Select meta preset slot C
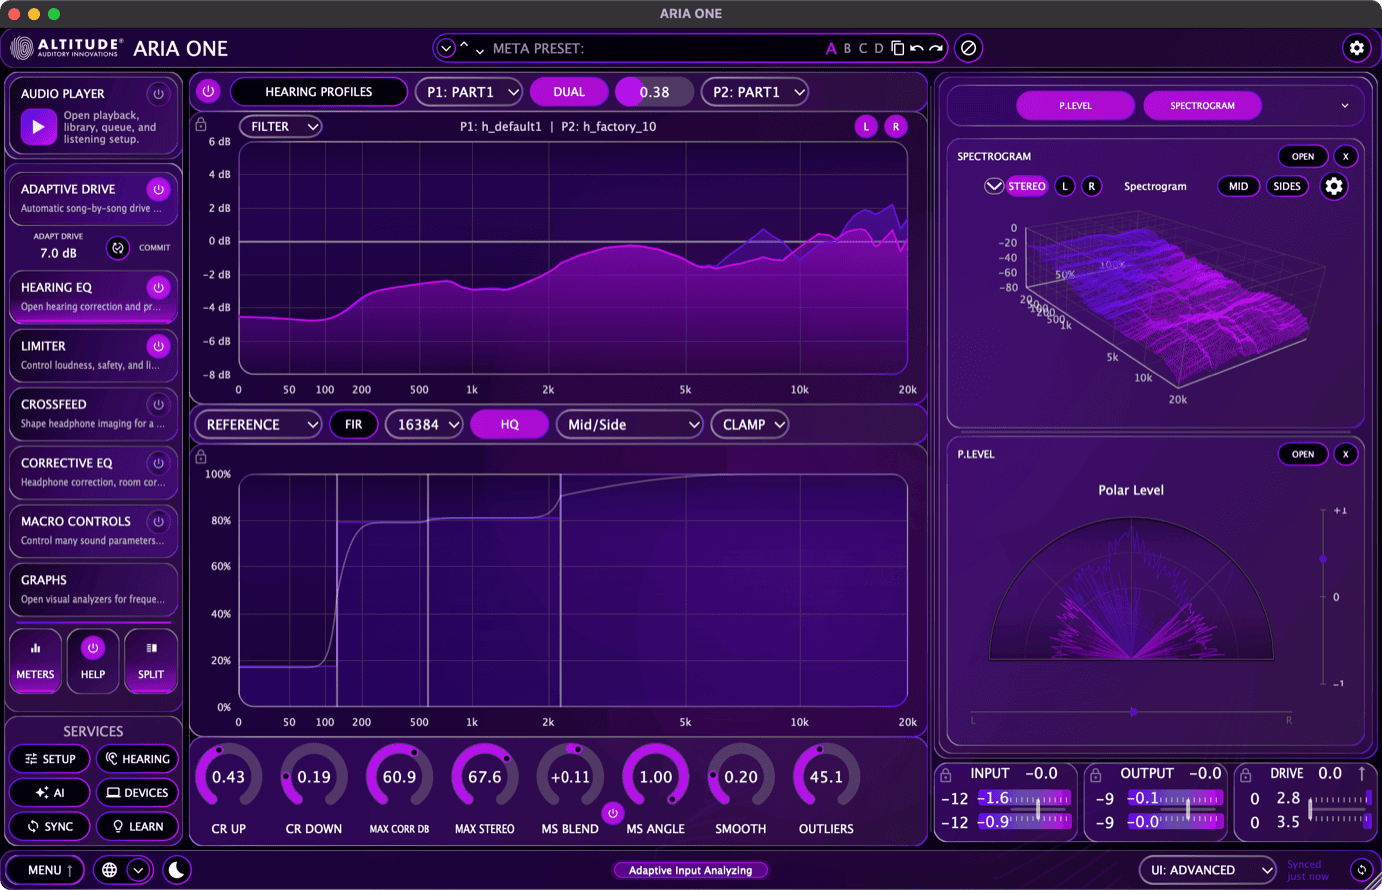 click(x=863, y=48)
